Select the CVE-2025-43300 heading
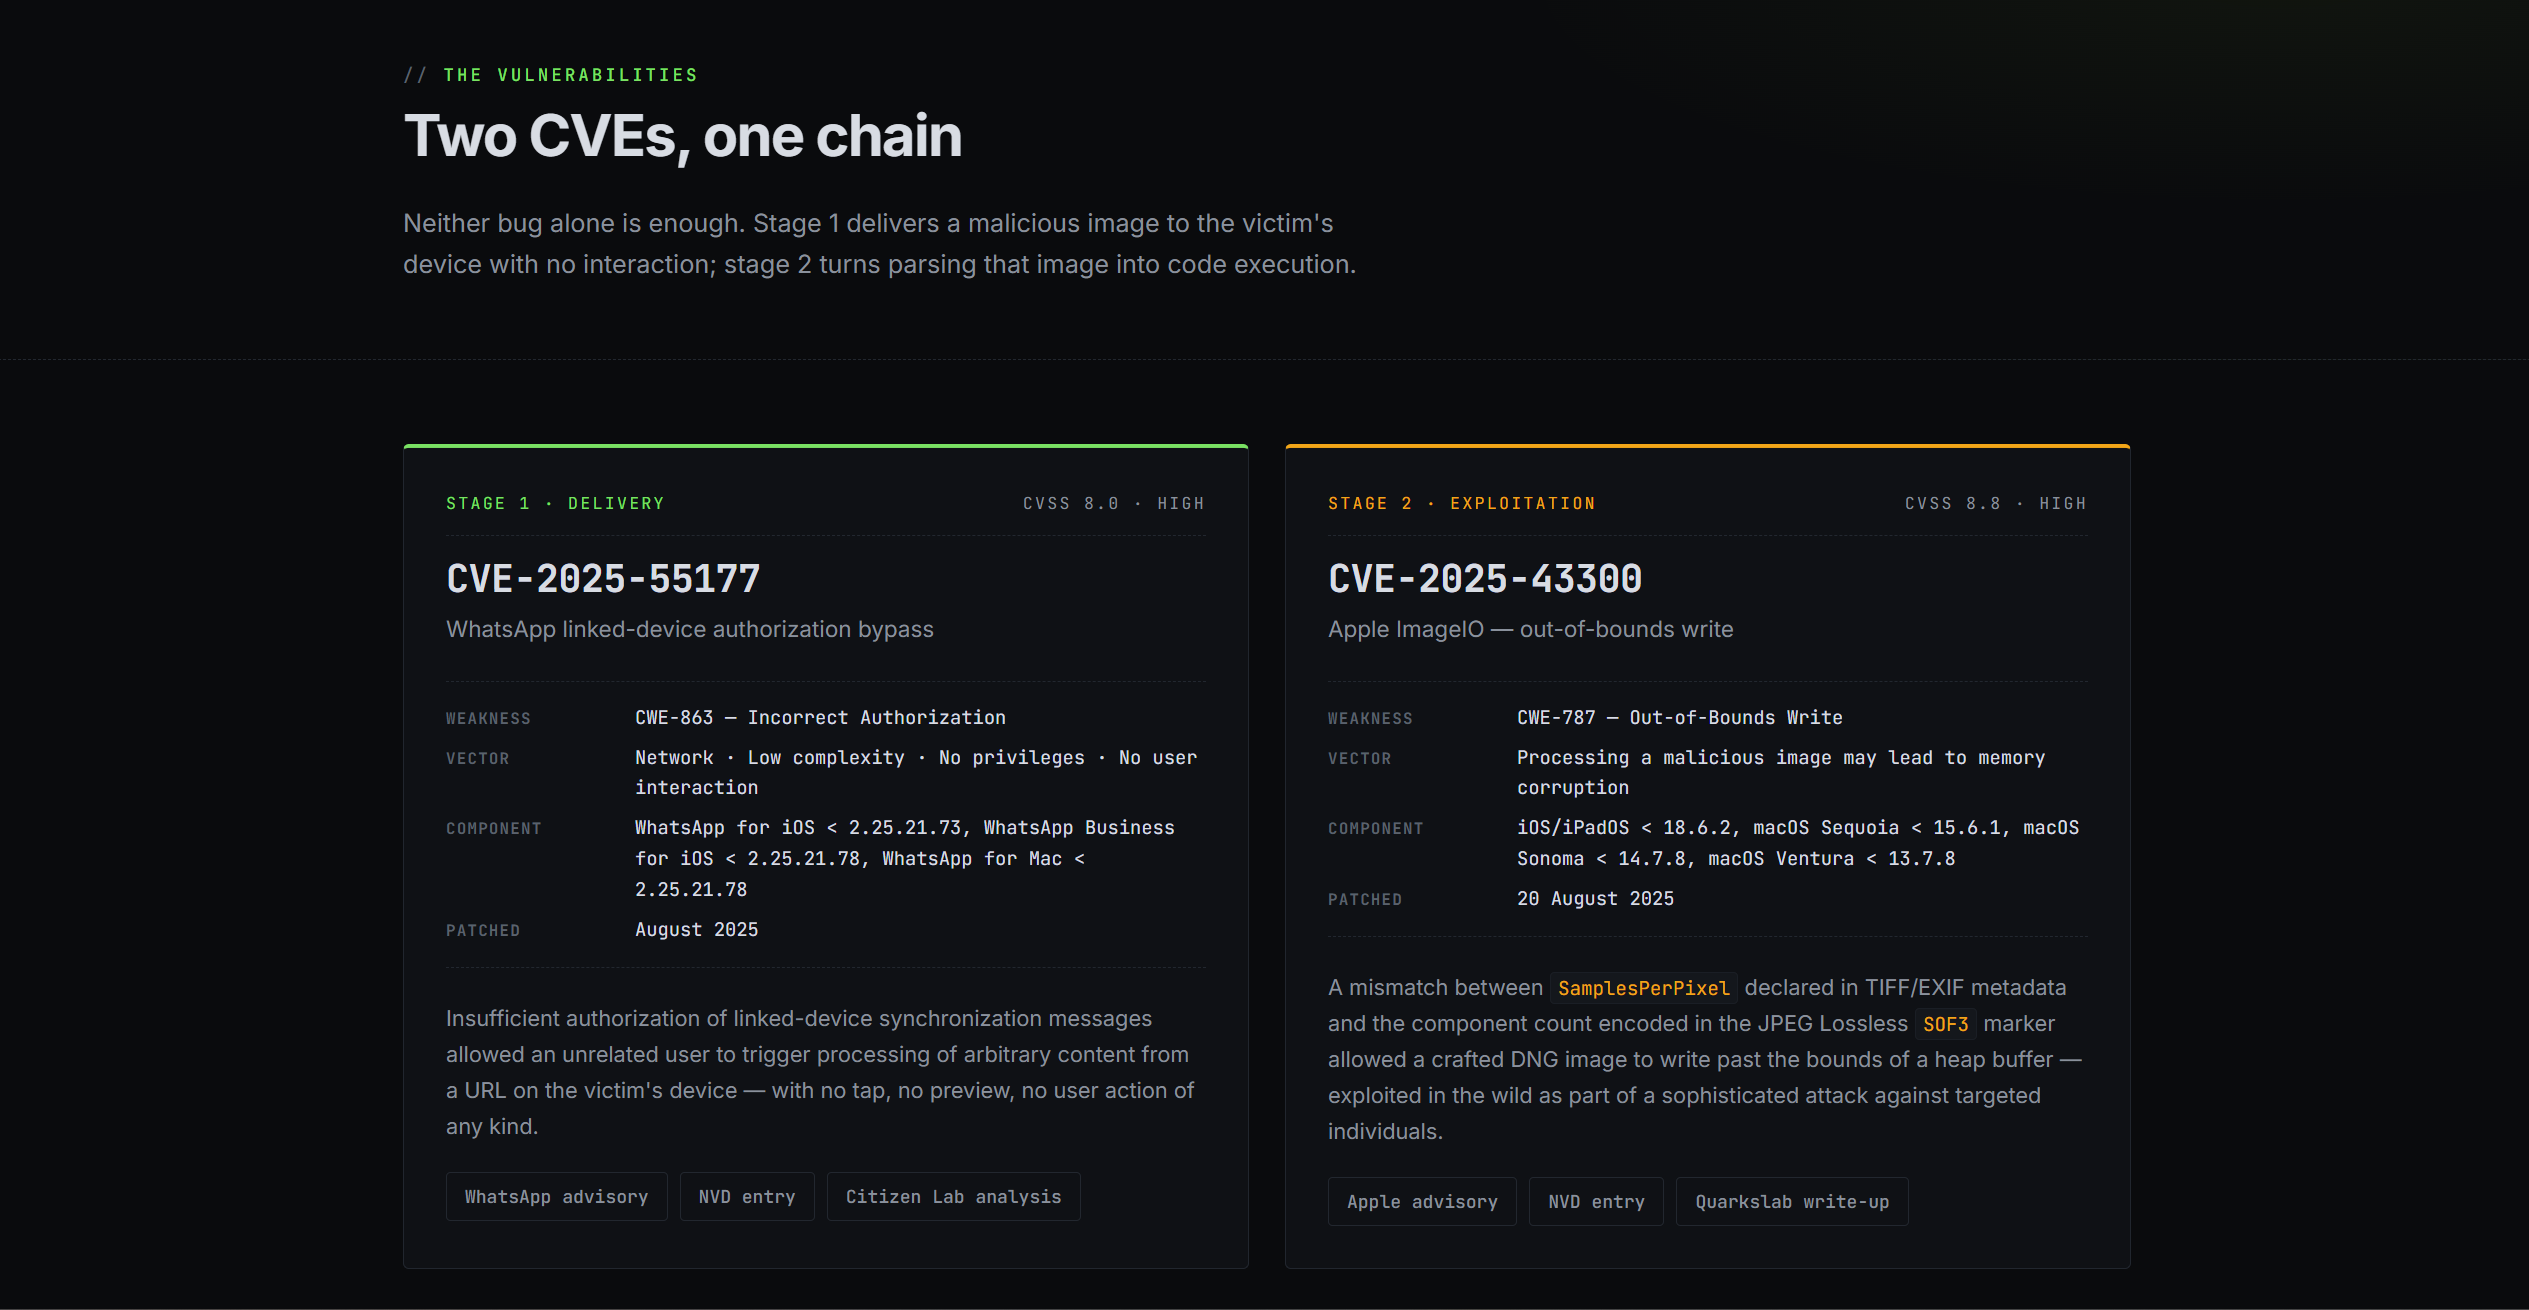2529x1310 pixels. coord(1484,578)
